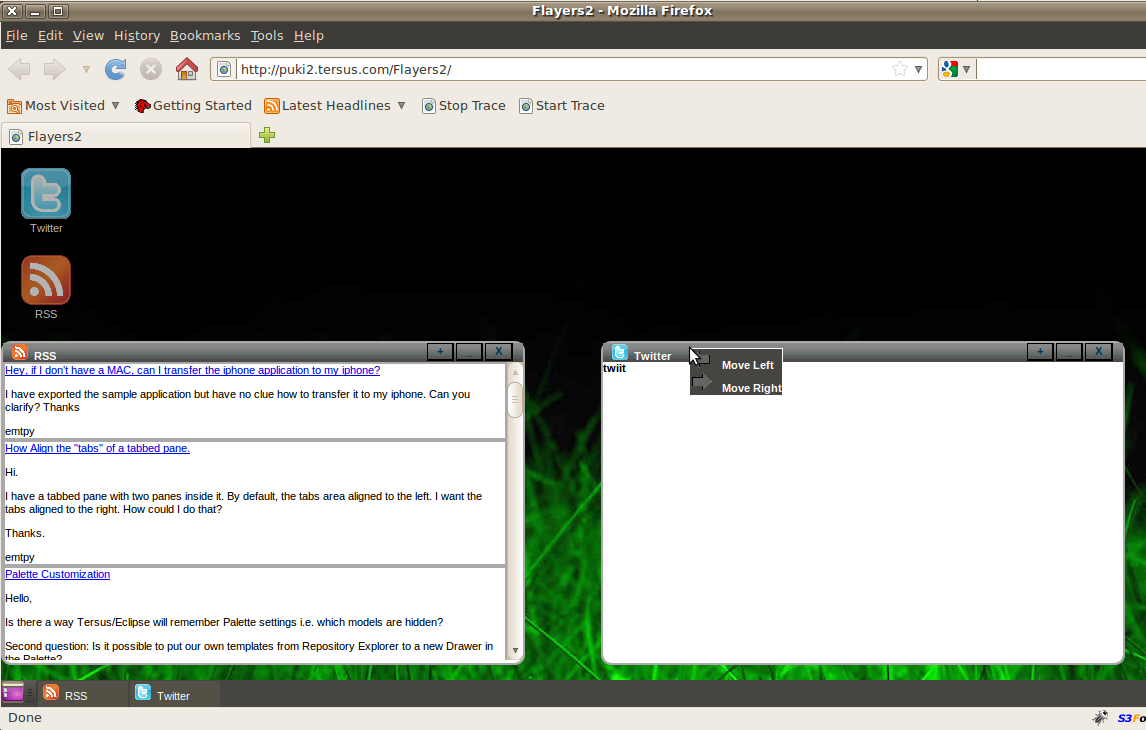
Task: Open the RSS desktop icon
Action: [x=46, y=280]
